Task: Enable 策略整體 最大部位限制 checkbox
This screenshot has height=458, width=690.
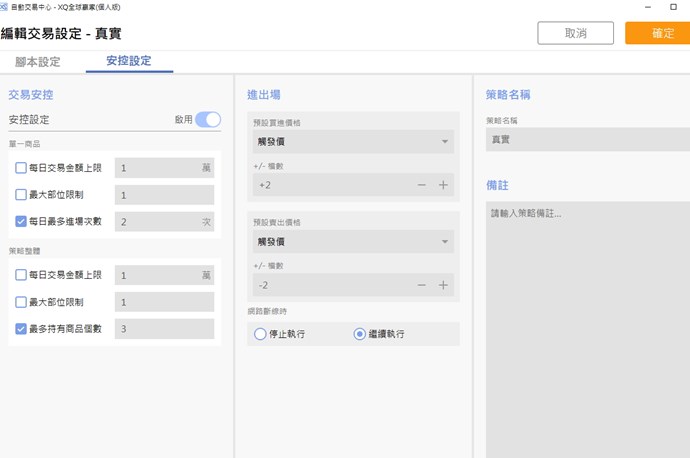Action: click(21, 302)
